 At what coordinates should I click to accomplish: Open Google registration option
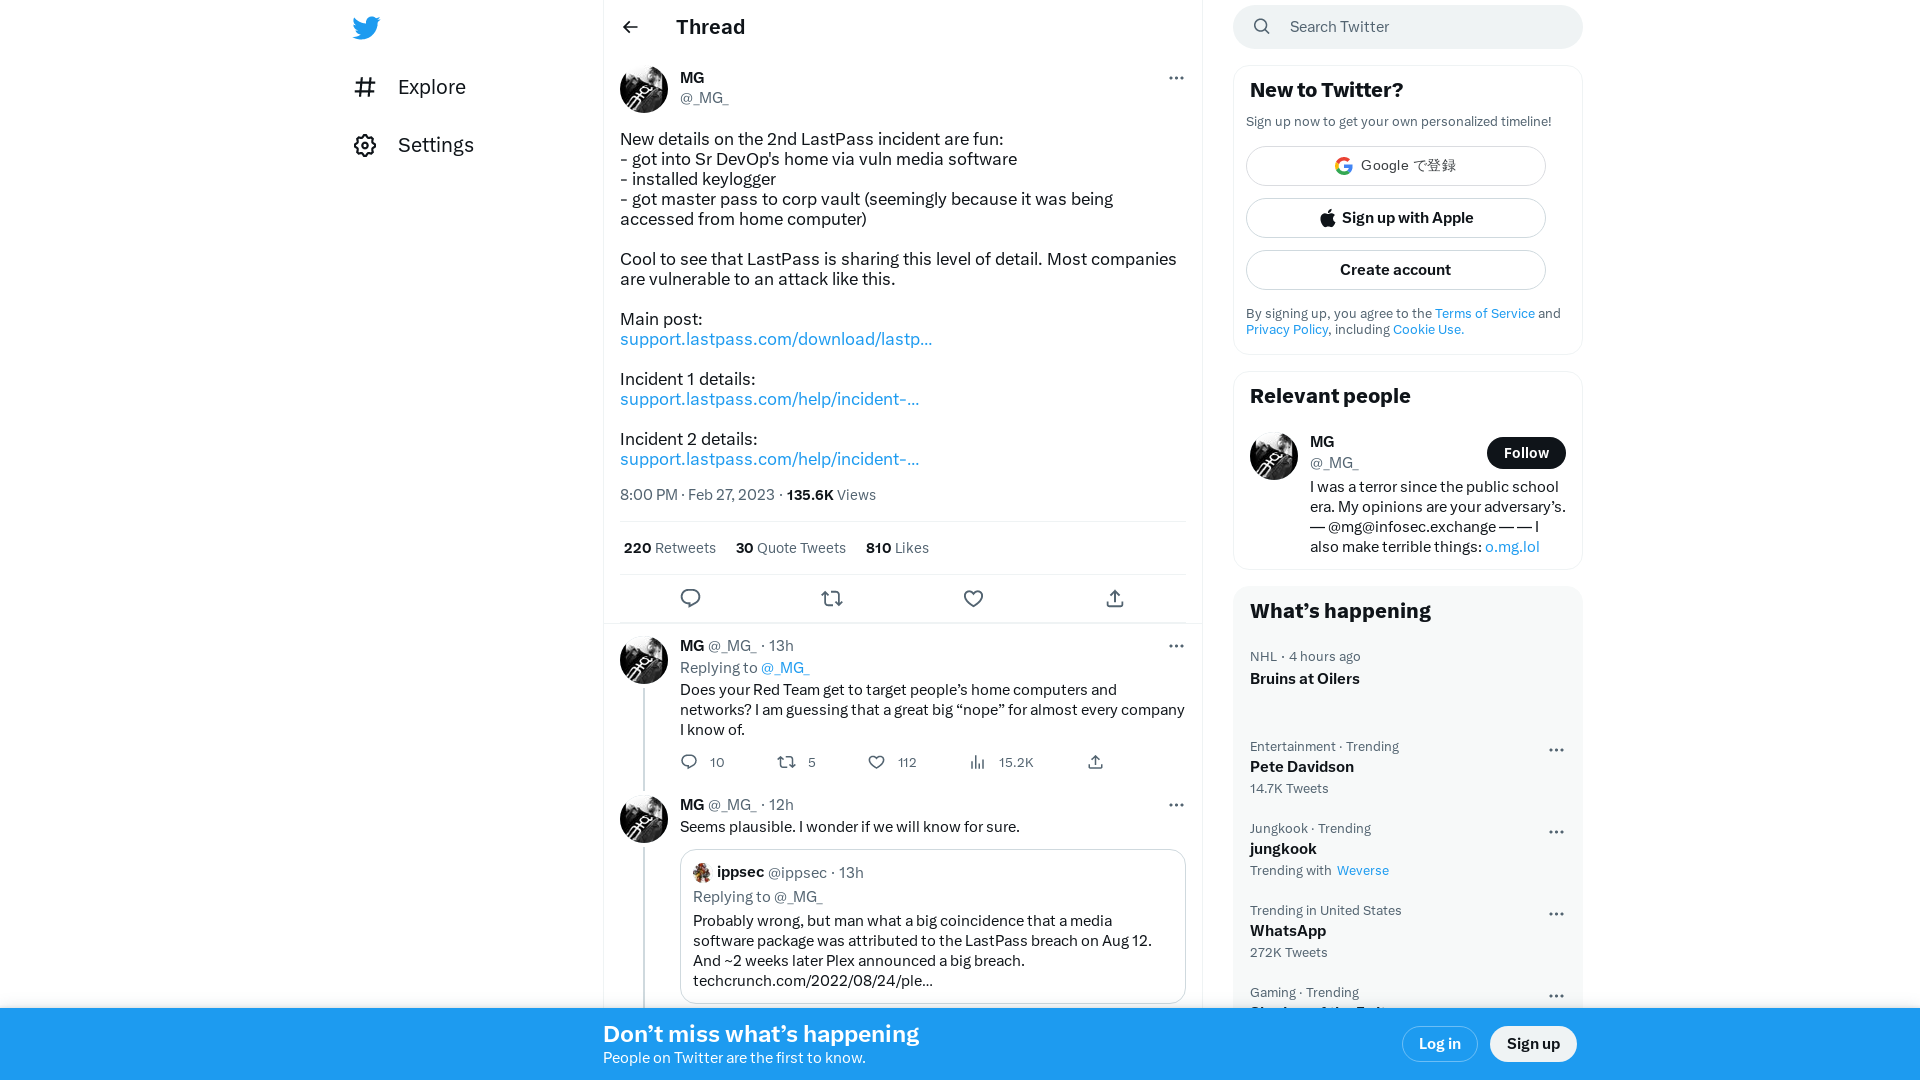pos(1395,165)
